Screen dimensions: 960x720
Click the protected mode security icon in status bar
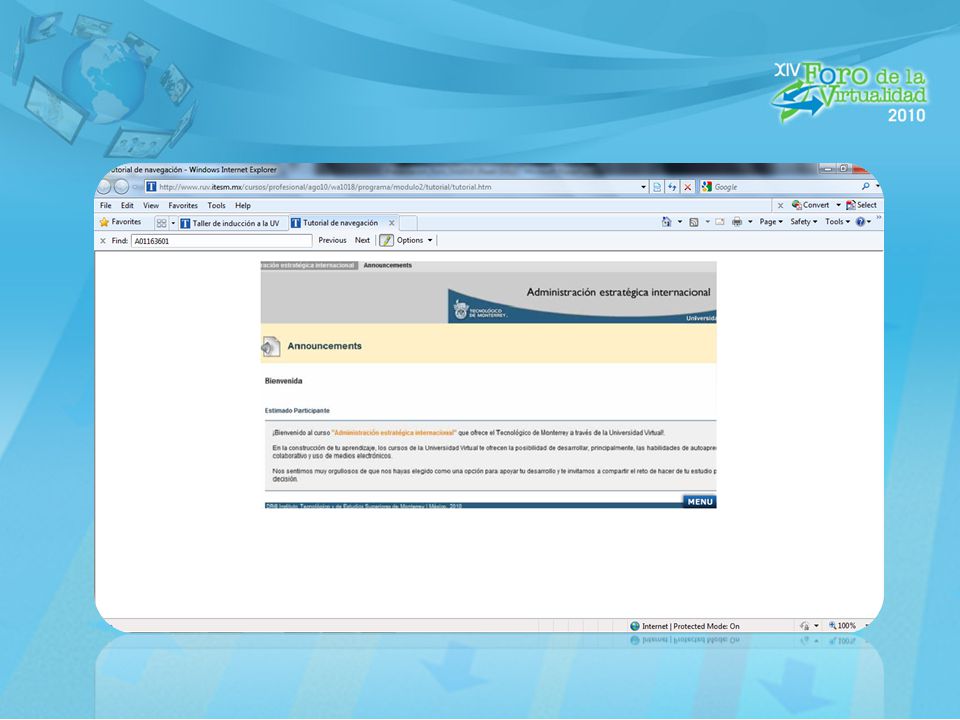pos(804,626)
